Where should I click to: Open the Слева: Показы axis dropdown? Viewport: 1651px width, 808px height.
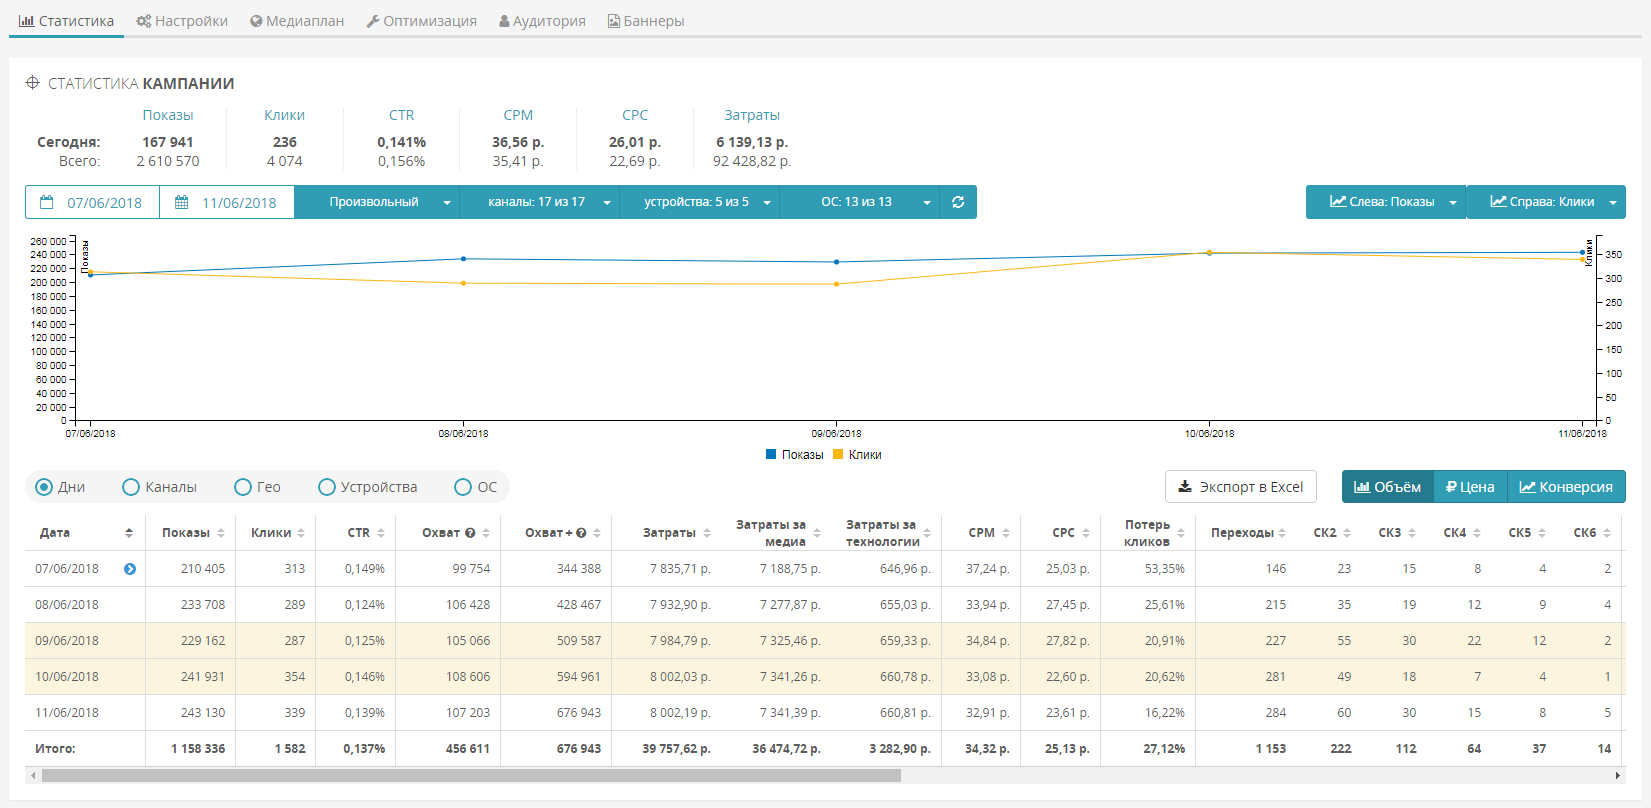point(1385,202)
